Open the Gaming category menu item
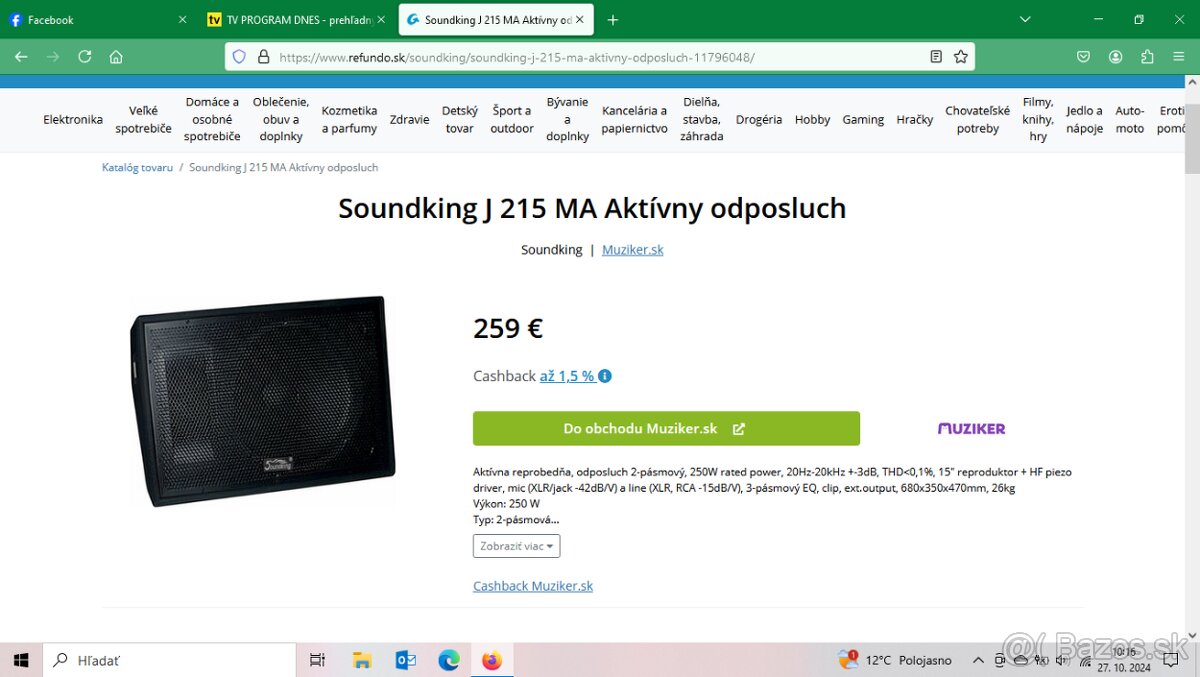The height and width of the screenshot is (677, 1200). tap(862, 119)
